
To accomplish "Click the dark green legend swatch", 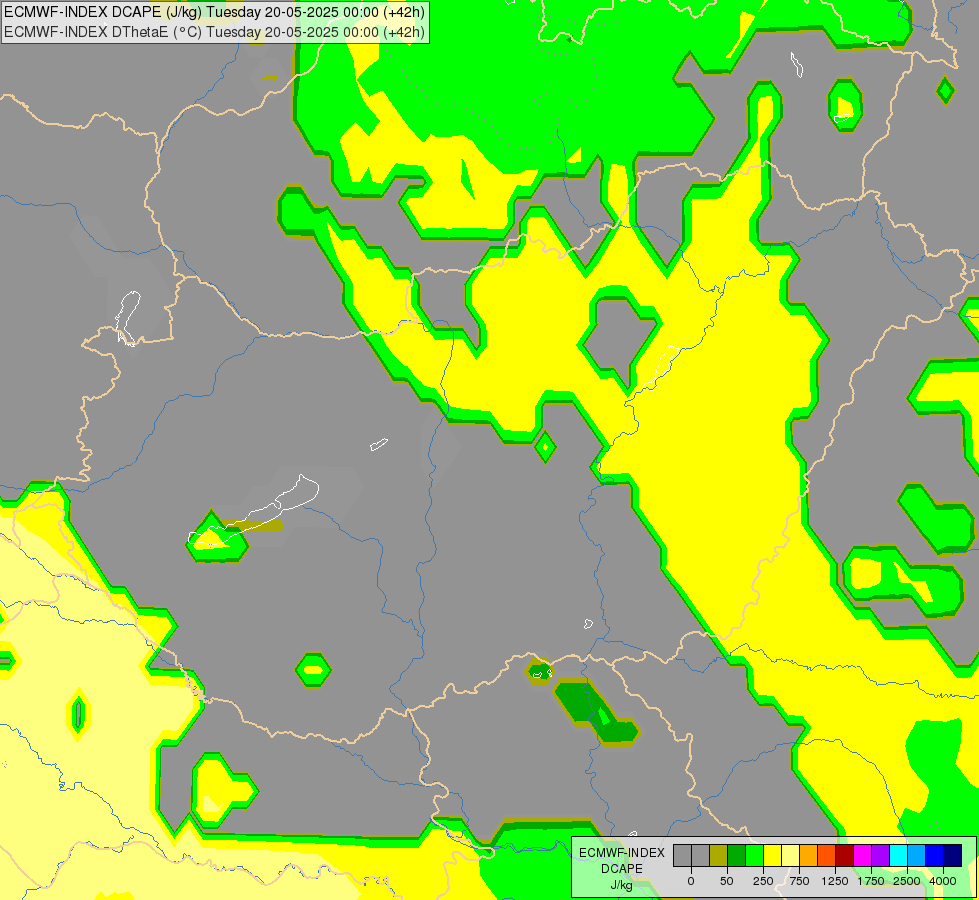I will tap(737, 855).
